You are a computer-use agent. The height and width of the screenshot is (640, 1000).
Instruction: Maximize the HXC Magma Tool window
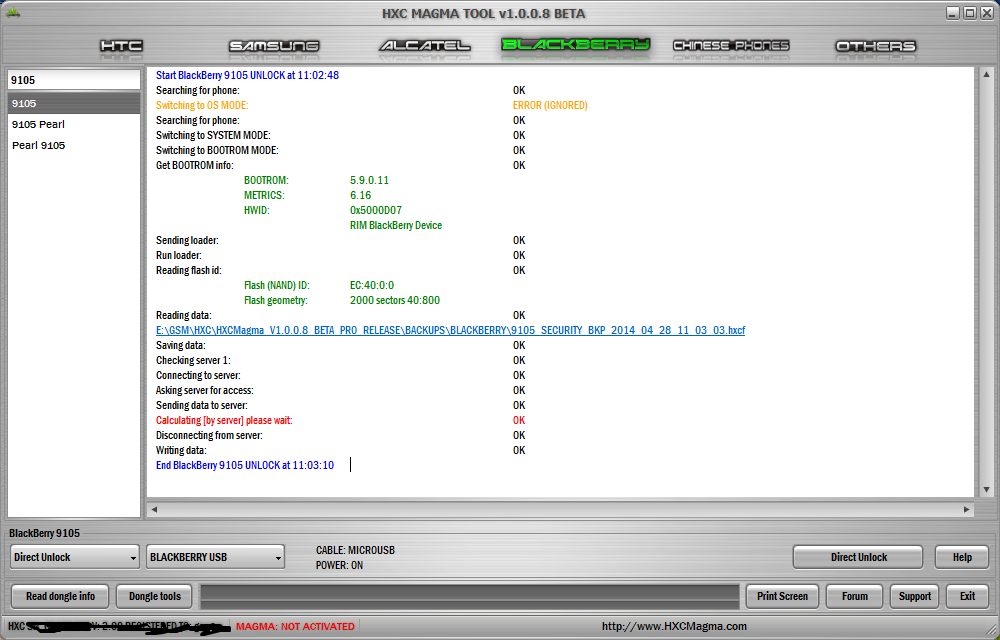point(969,13)
